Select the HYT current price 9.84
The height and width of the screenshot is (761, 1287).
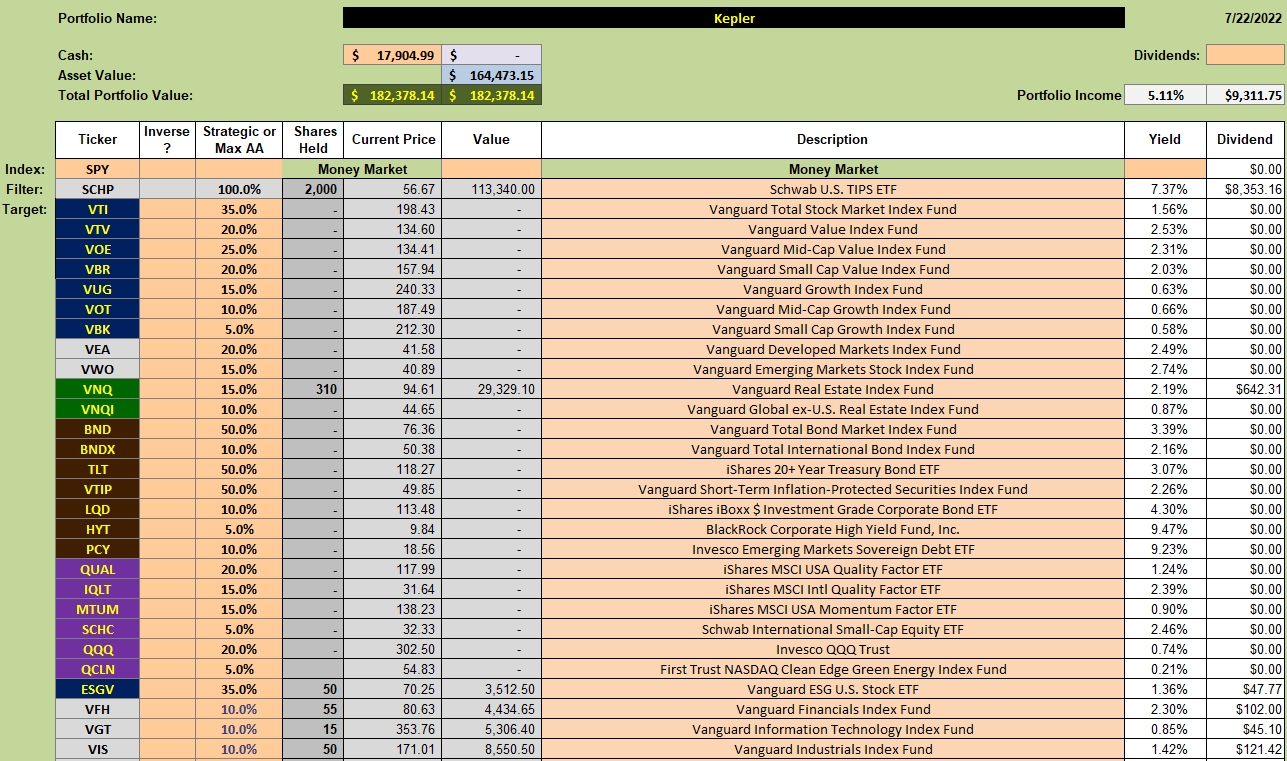click(392, 529)
